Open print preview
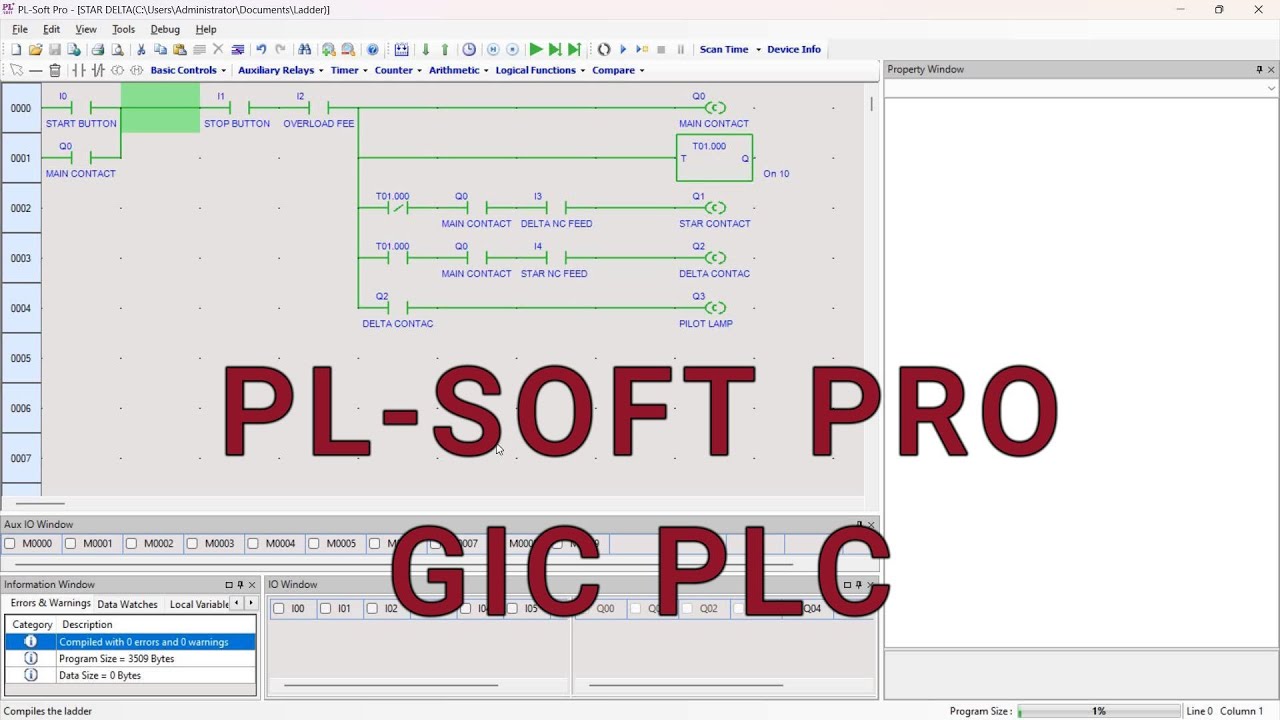This screenshot has height=720, width=1280. pyautogui.click(x=117, y=49)
